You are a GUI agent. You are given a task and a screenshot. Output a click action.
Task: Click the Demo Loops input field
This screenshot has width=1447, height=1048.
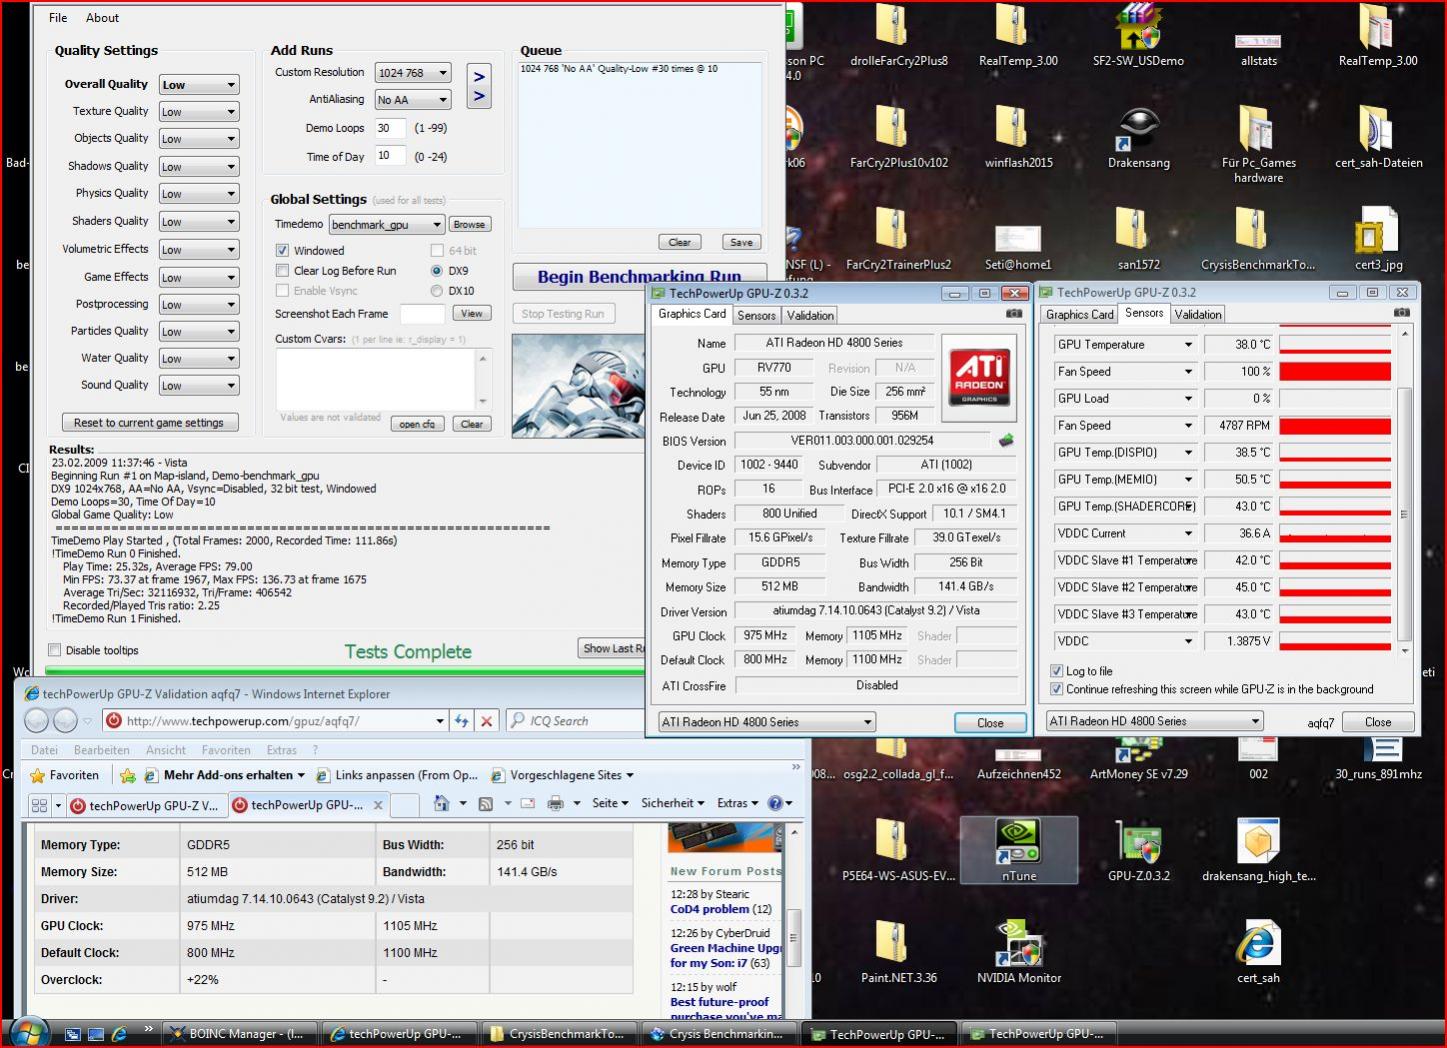click(390, 128)
